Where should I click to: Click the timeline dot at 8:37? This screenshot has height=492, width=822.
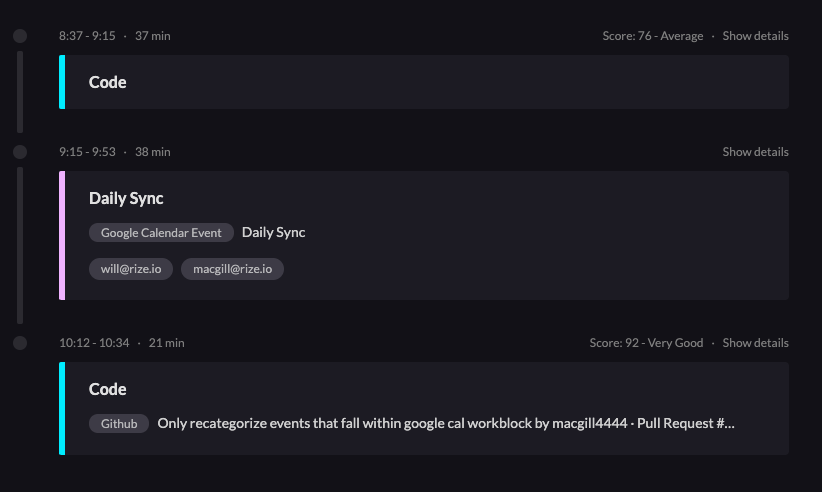(x=20, y=36)
